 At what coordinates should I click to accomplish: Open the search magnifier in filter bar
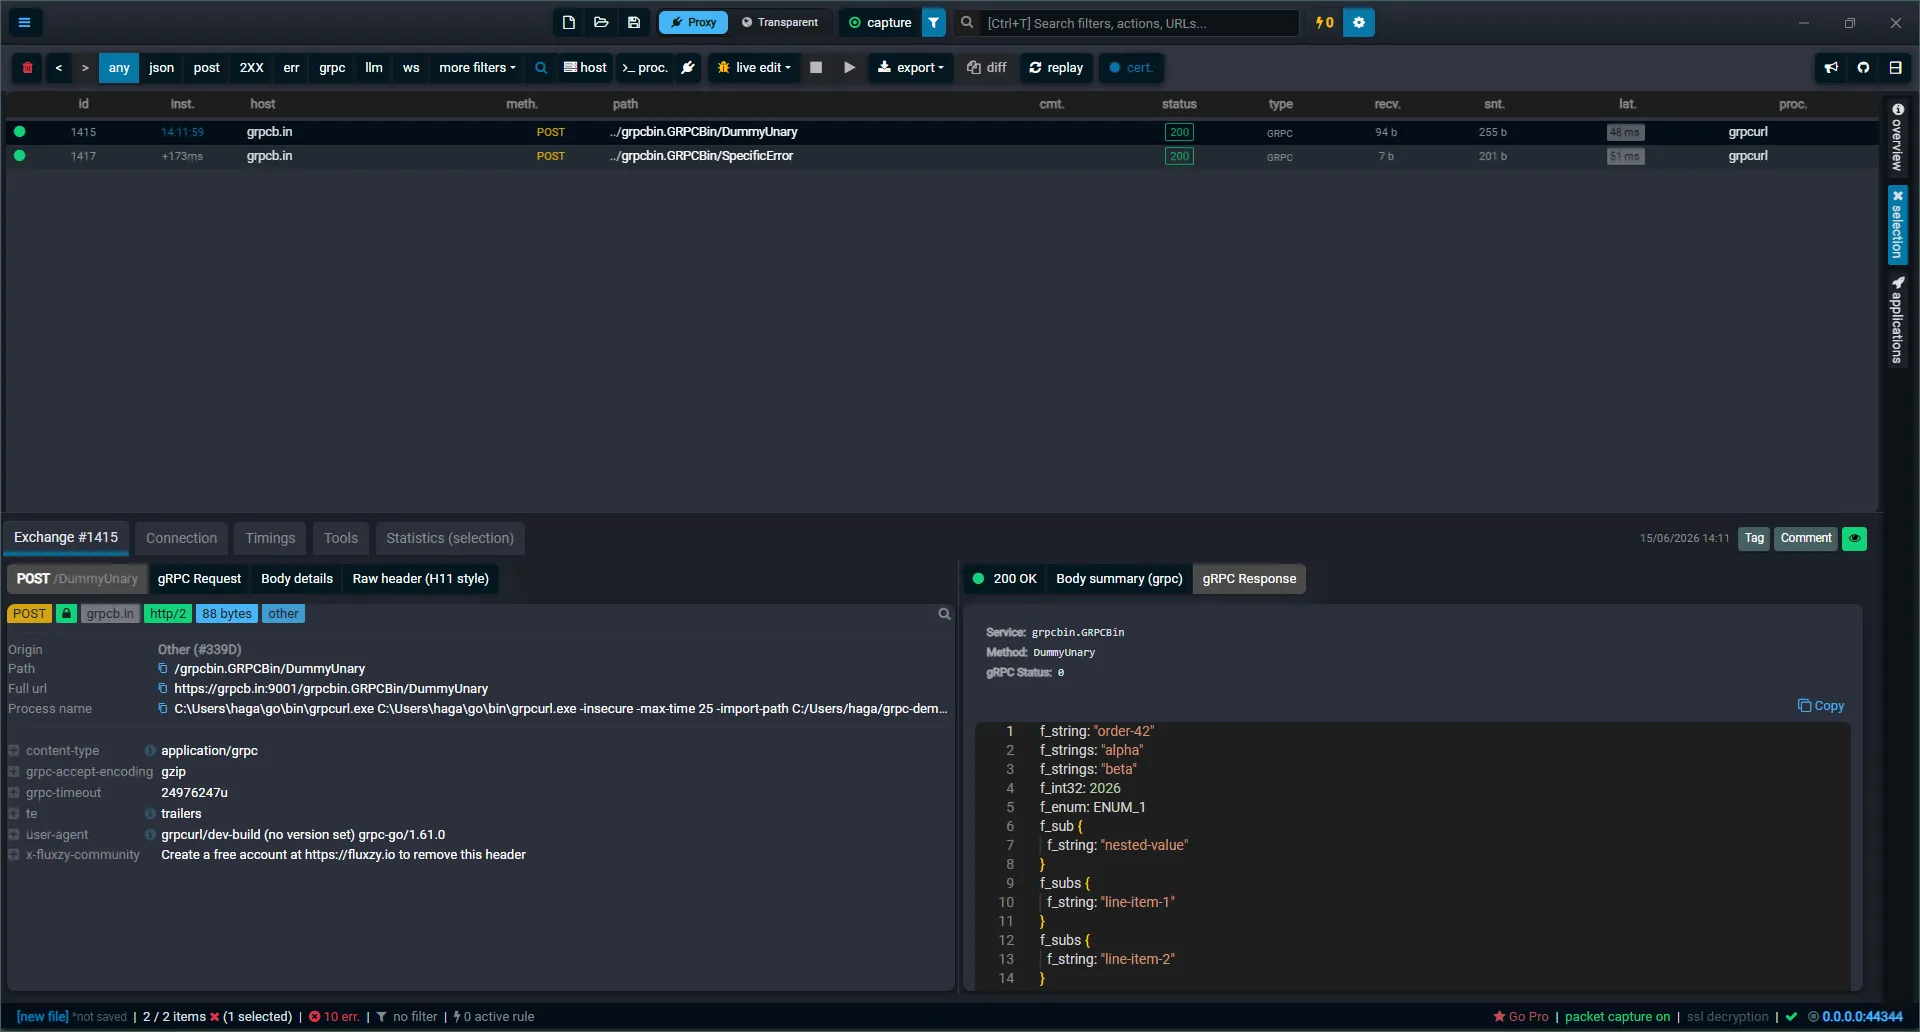point(541,67)
